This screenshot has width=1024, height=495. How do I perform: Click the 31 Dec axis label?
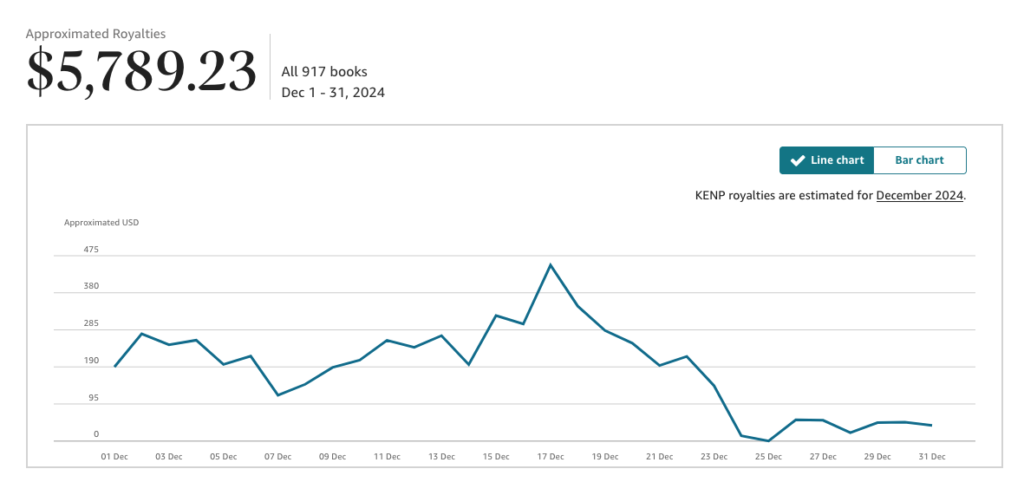click(932, 456)
